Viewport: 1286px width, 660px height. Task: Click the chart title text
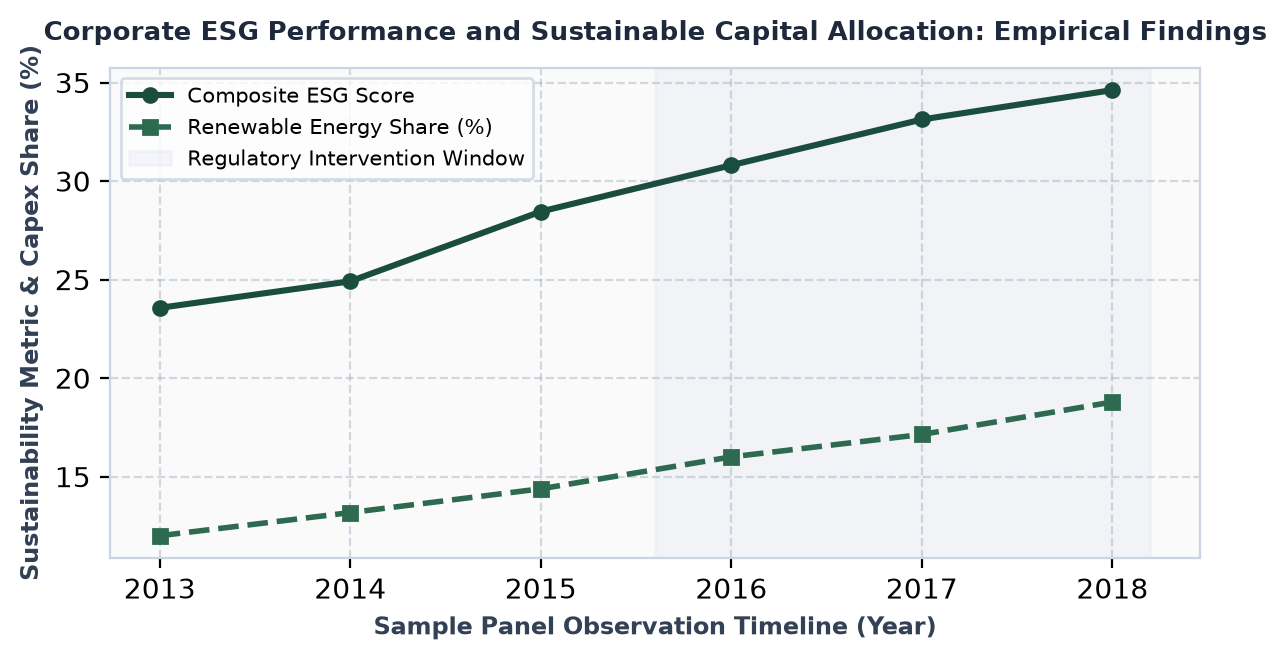[x=655, y=32]
